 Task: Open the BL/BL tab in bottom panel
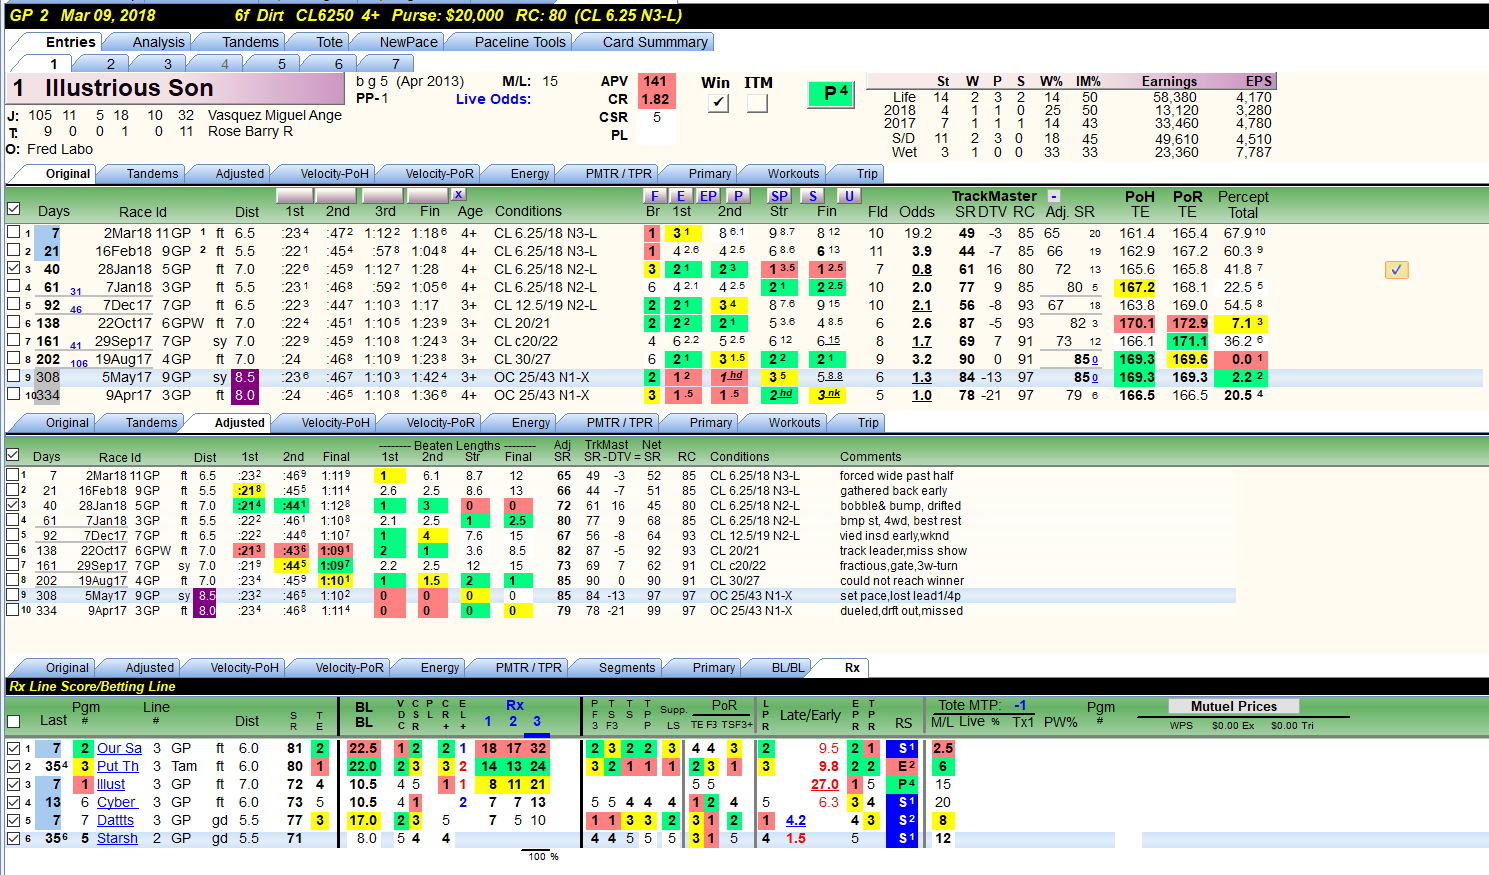click(788, 667)
